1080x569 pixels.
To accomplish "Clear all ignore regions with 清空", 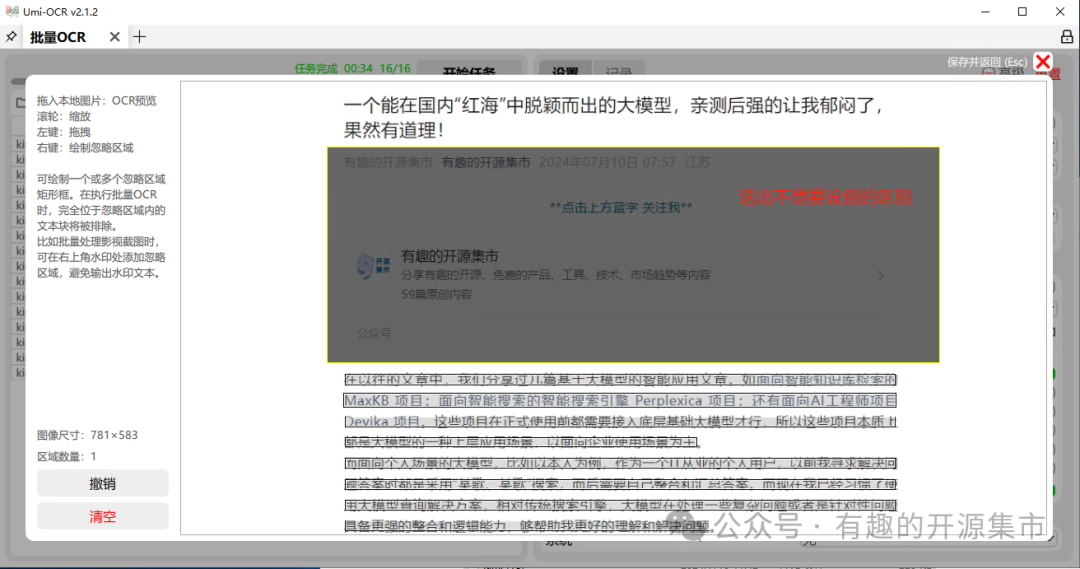I will click(x=103, y=517).
